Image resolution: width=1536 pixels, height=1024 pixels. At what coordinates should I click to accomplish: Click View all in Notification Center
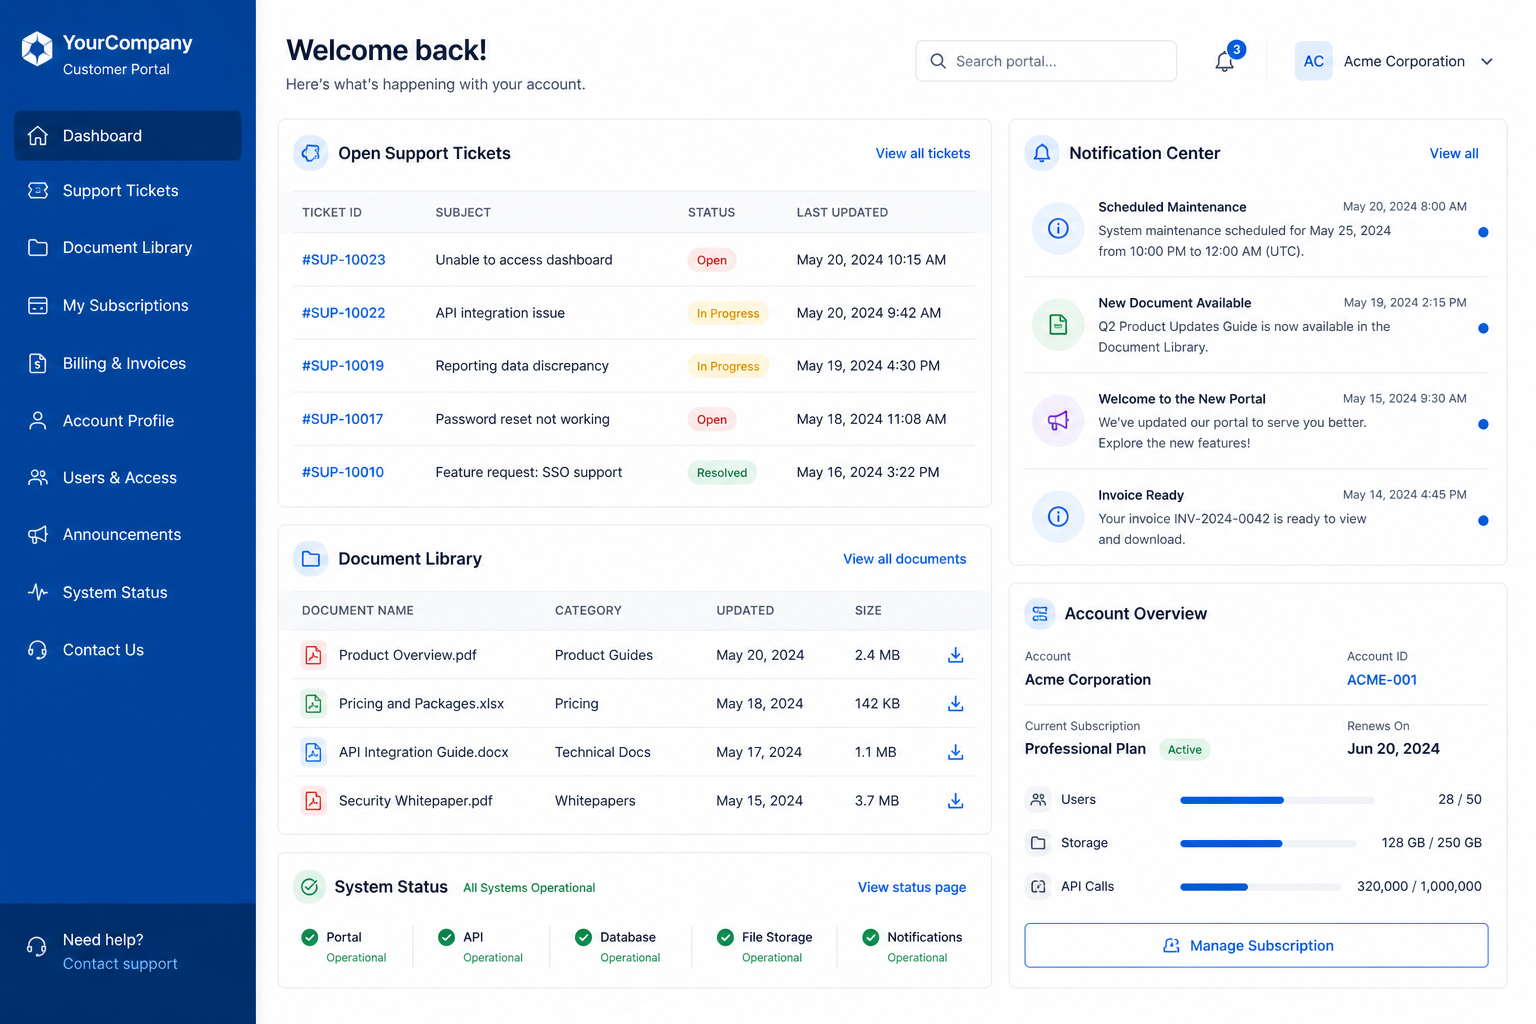[x=1454, y=153]
